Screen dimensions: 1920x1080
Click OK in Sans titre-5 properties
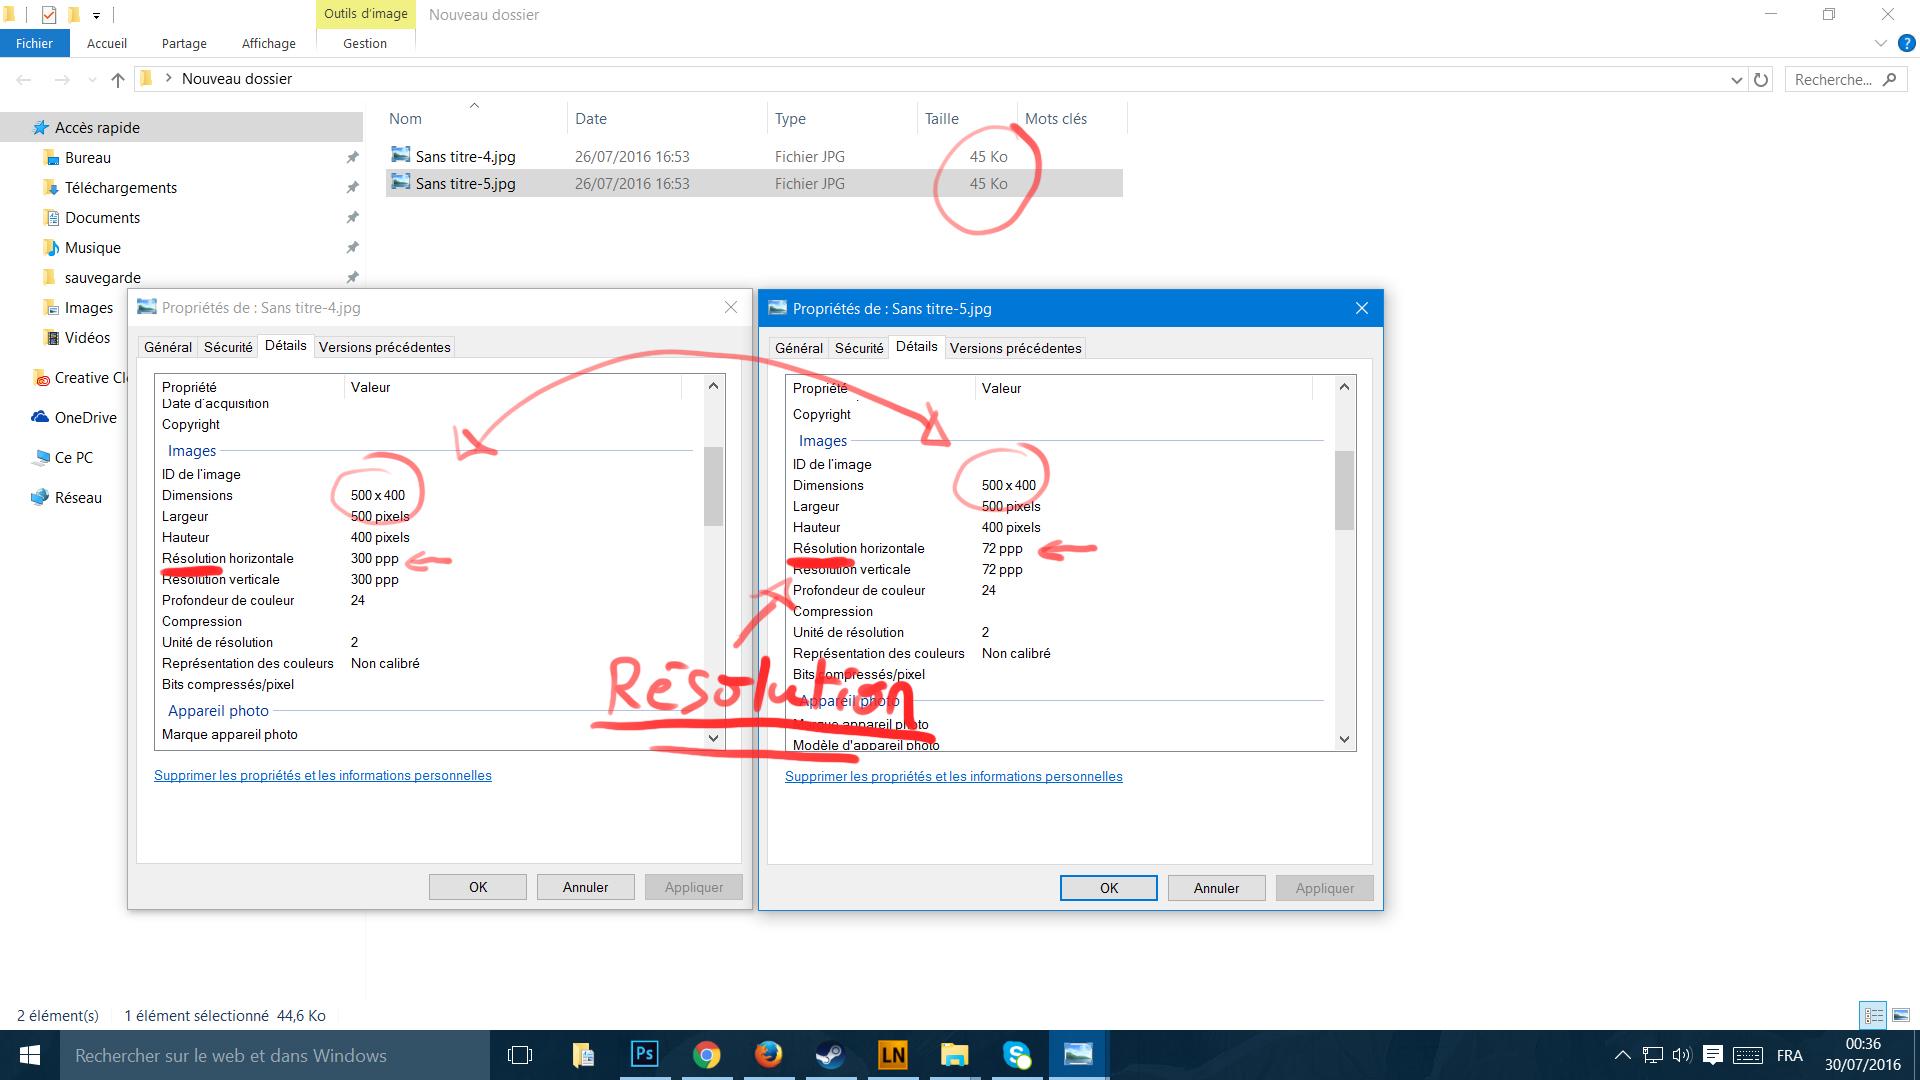1109,888
